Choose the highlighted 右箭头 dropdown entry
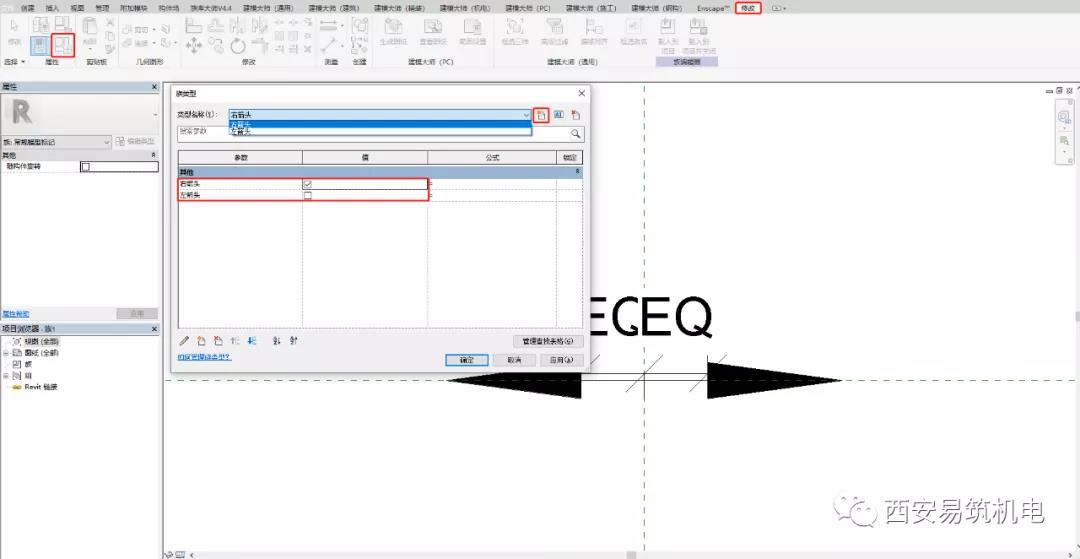The width and height of the screenshot is (1080, 559). point(380,124)
